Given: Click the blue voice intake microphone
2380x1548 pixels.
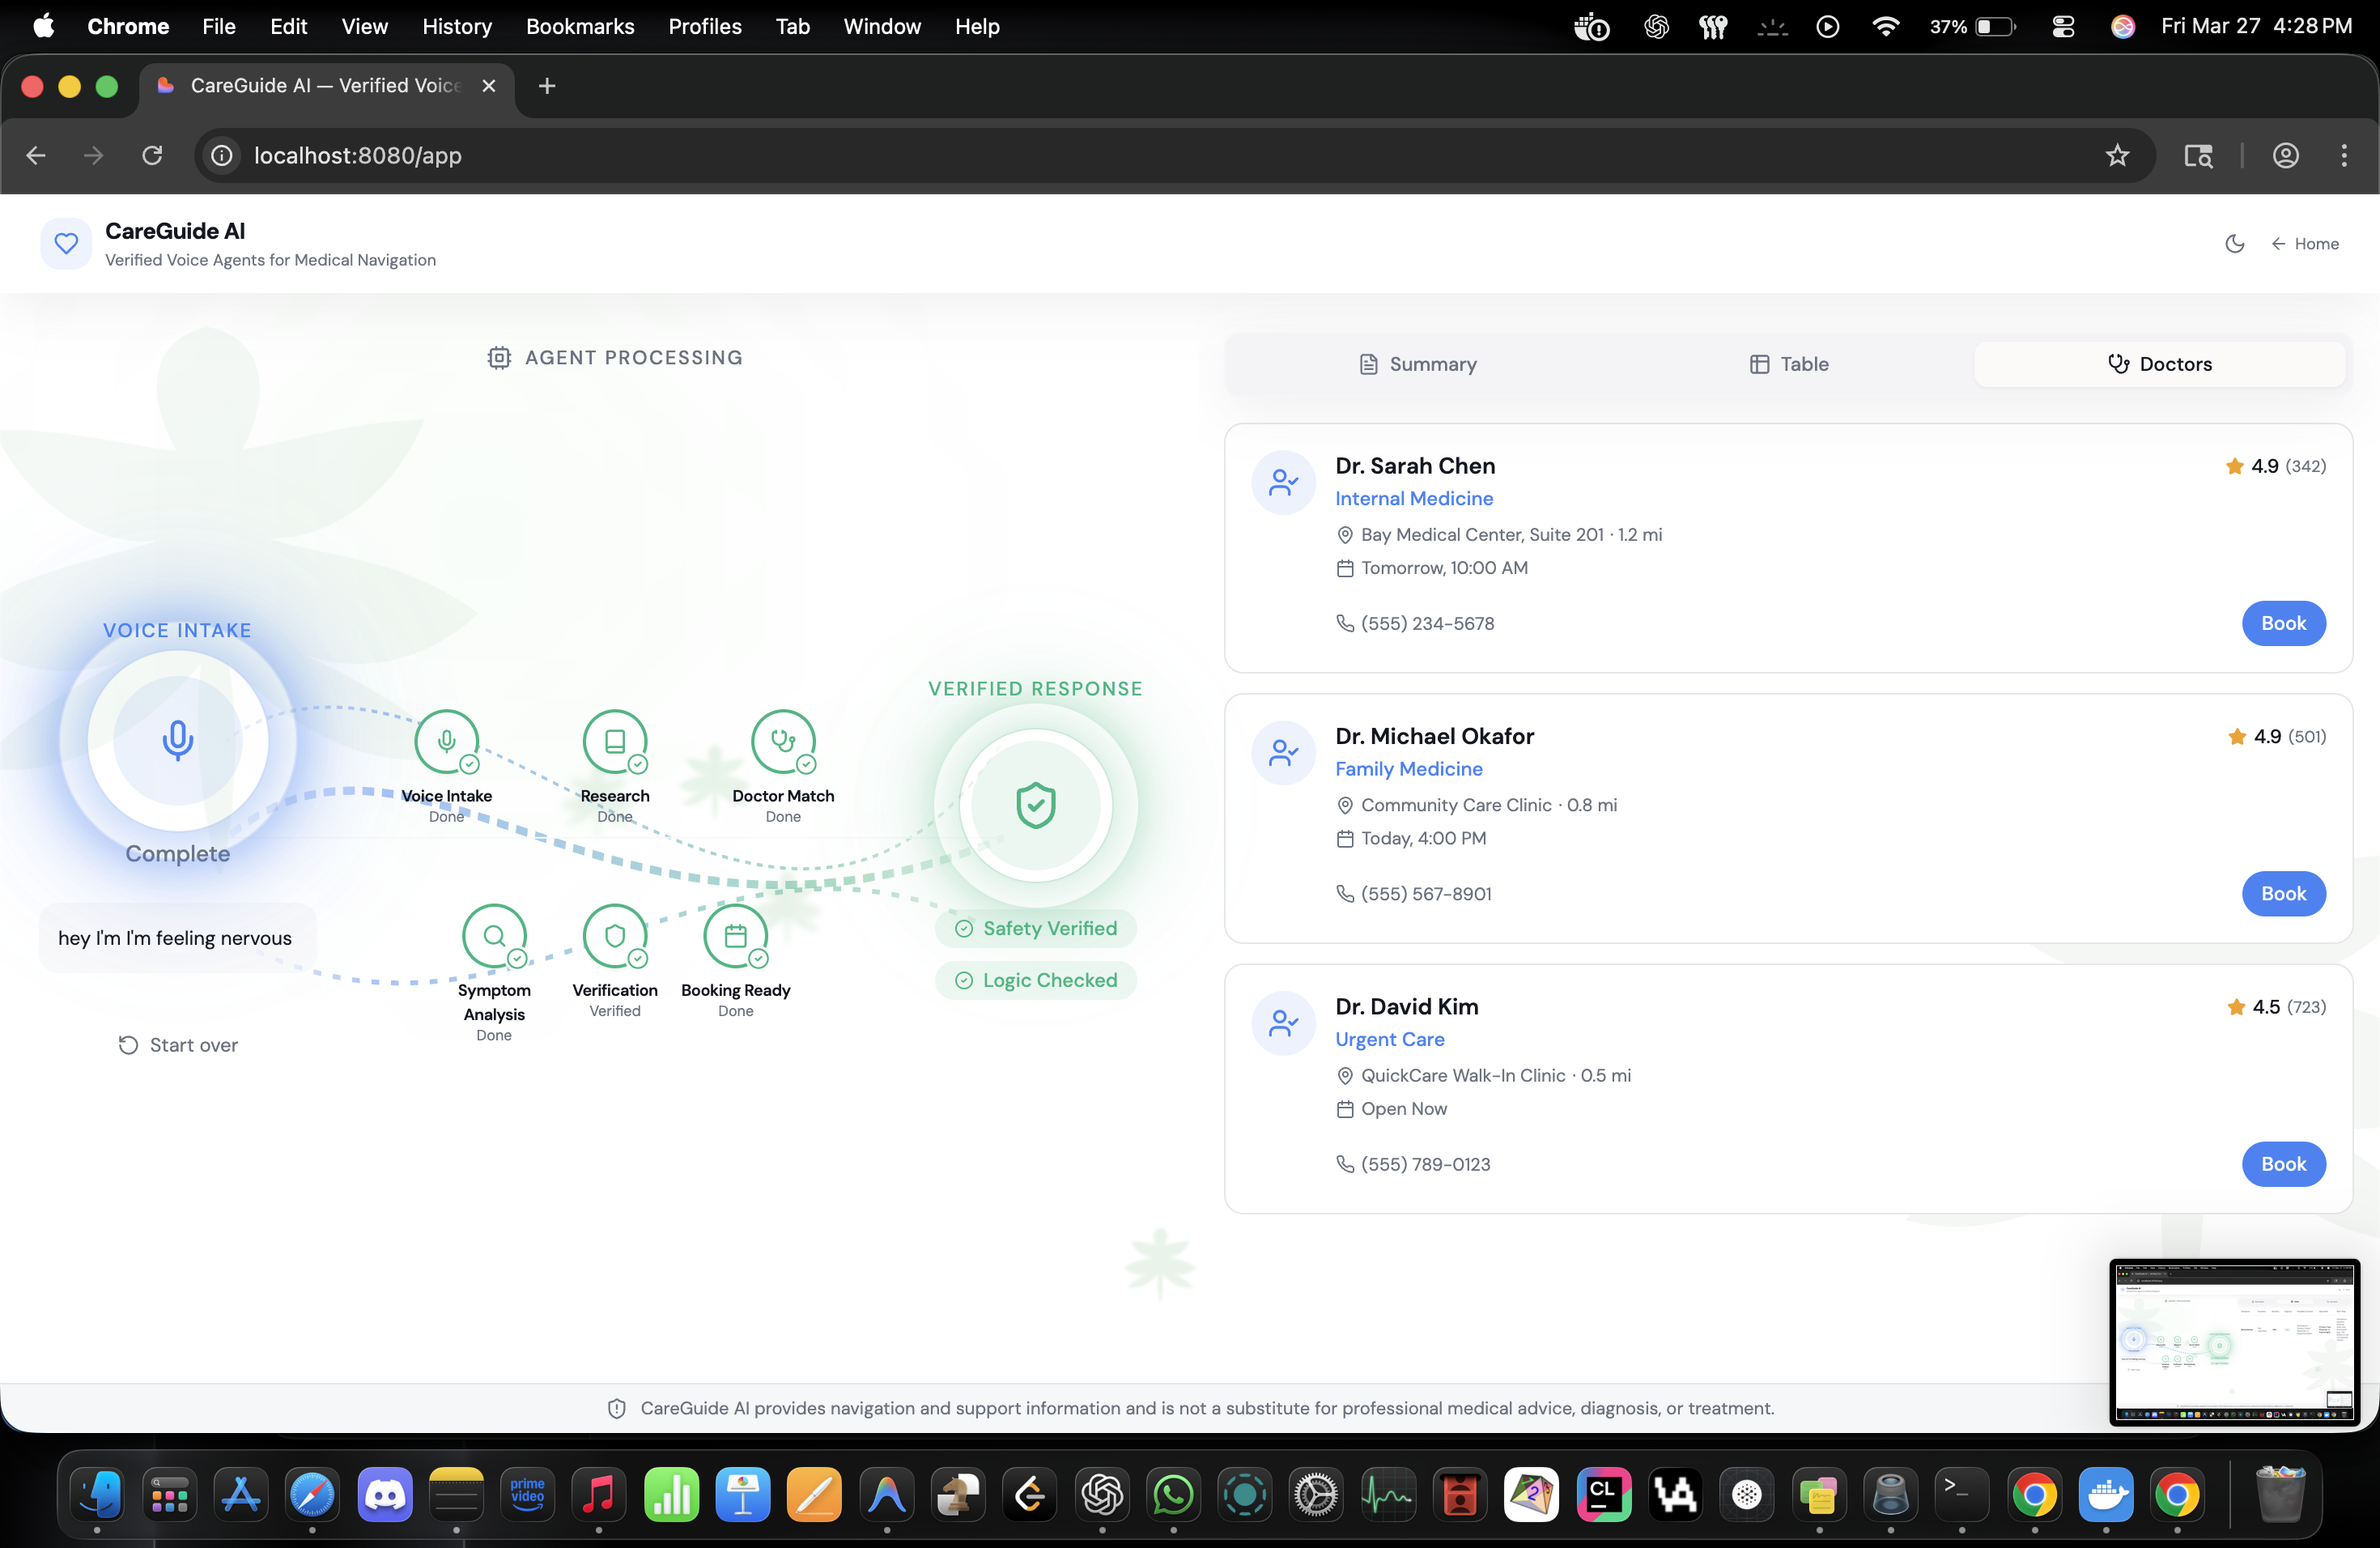Looking at the screenshot, I should click(178, 740).
